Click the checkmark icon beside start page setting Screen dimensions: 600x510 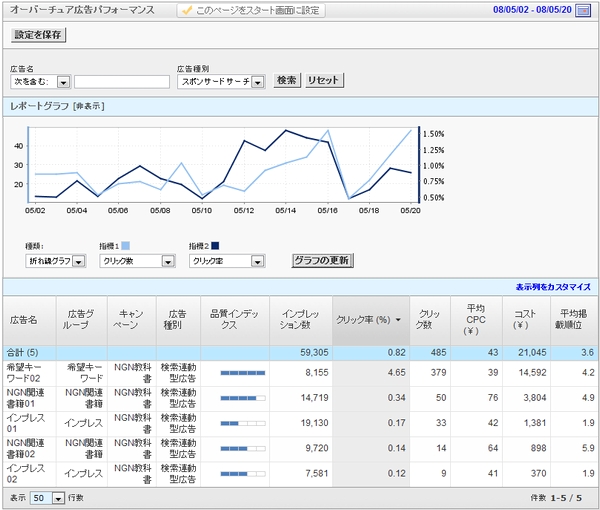click(x=186, y=10)
